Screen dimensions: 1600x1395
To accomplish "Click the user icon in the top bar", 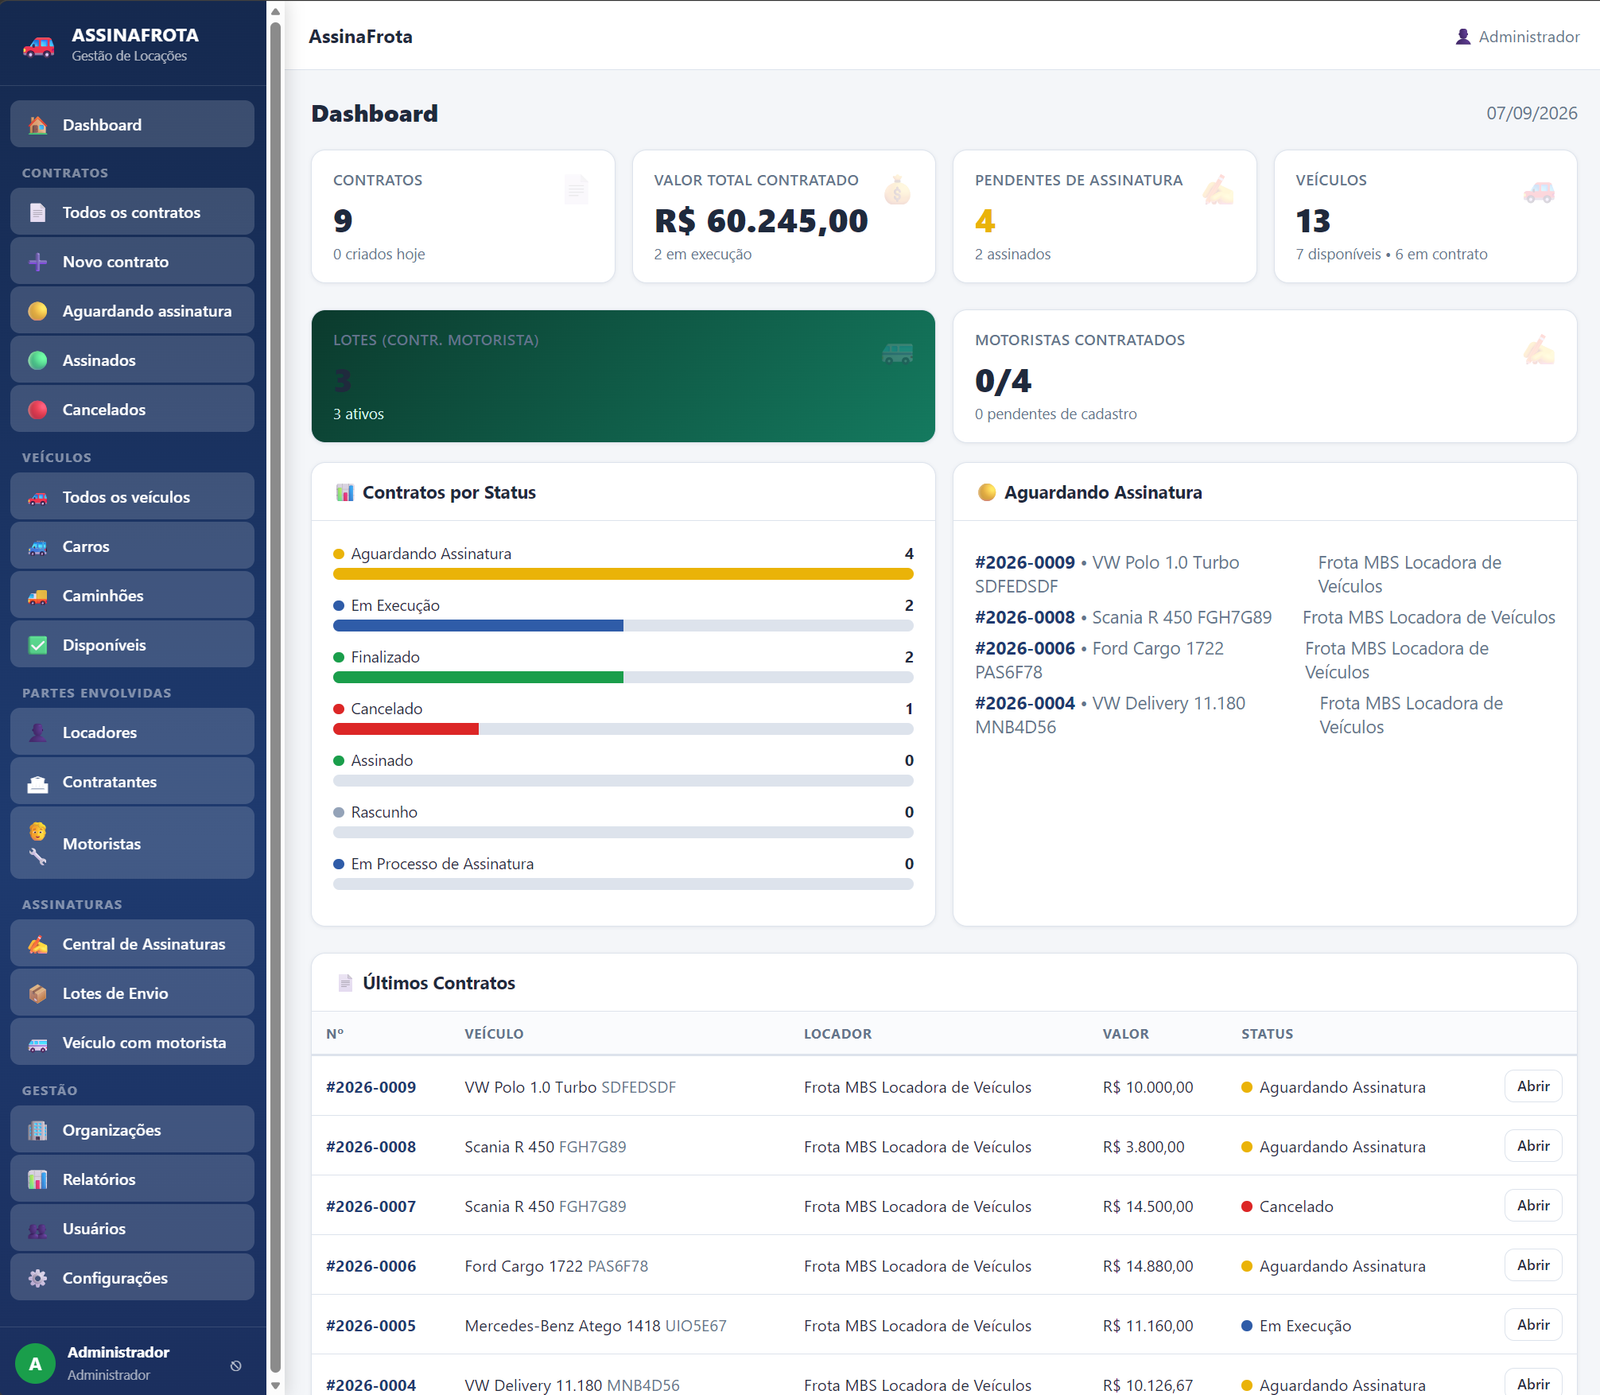I will point(1463,37).
